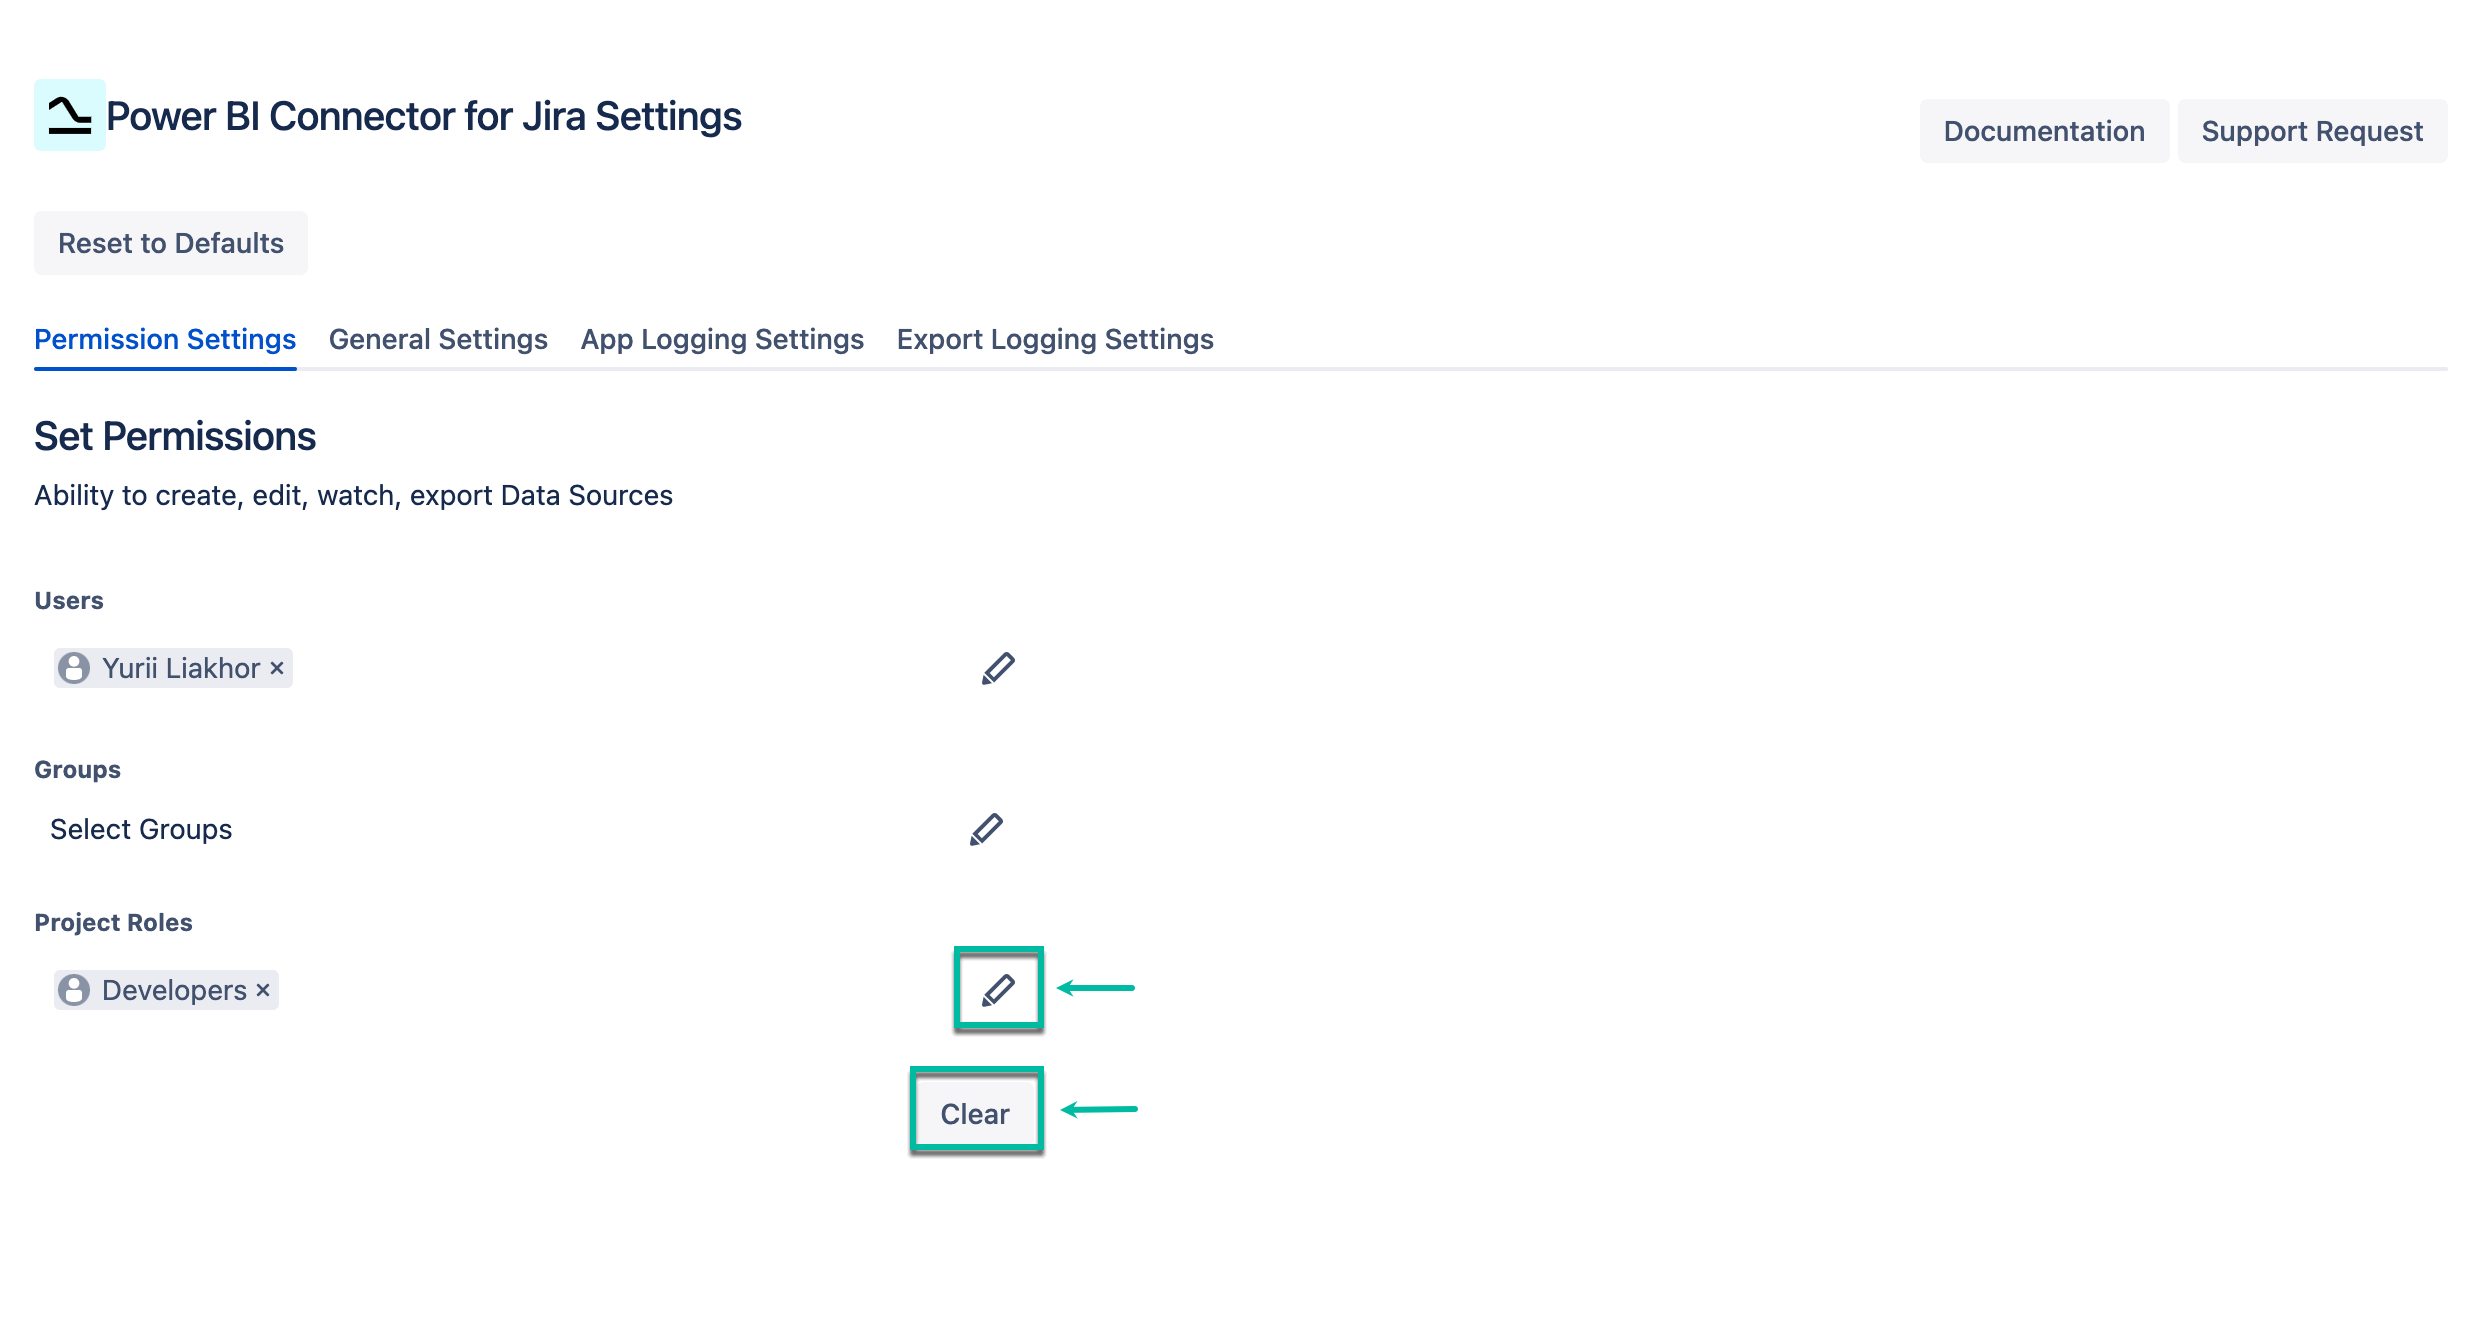
Task: Remove Yurii Liakhor with the x icon
Action: 277,668
